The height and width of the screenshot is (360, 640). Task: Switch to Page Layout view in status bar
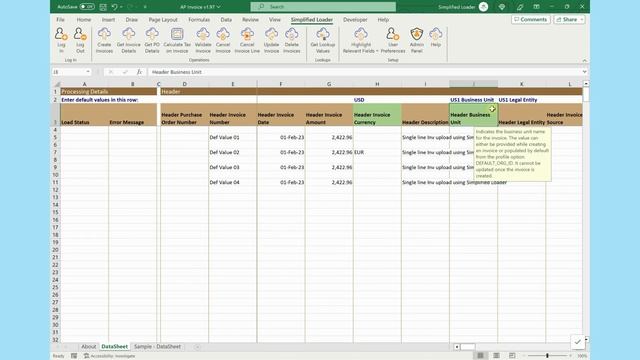496,356
